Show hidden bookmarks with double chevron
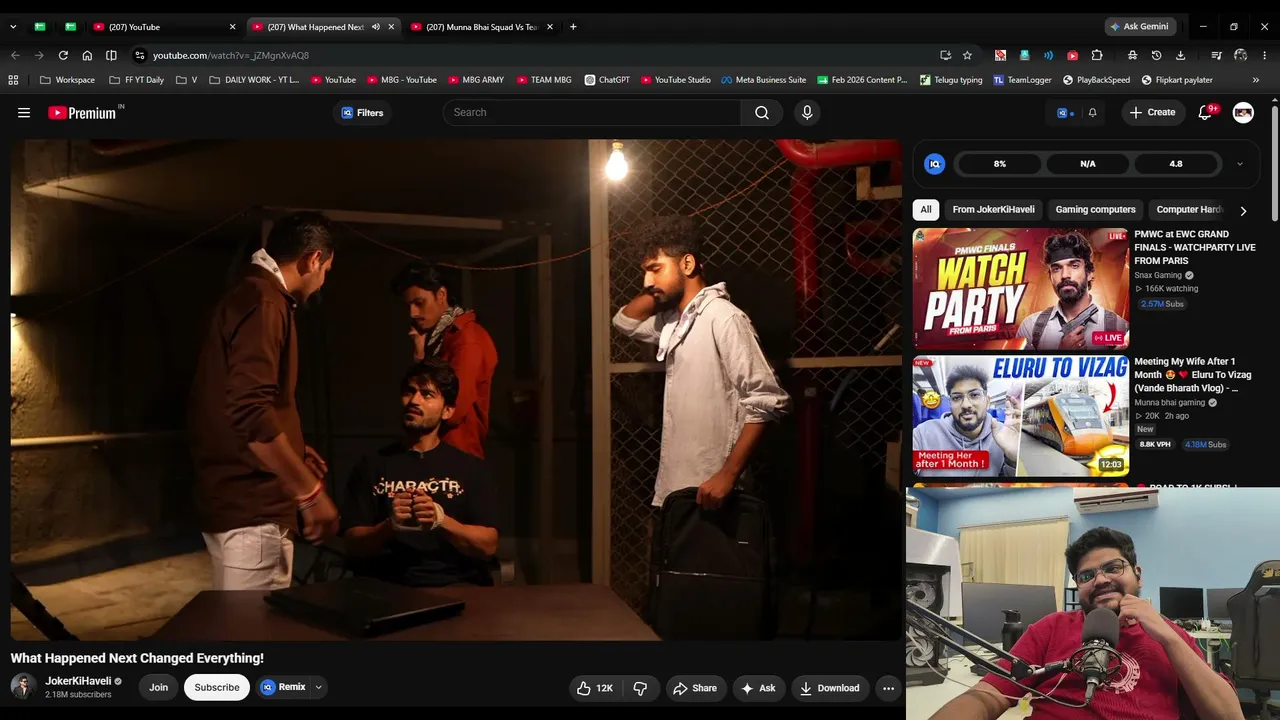The image size is (1280, 720). (1256, 80)
